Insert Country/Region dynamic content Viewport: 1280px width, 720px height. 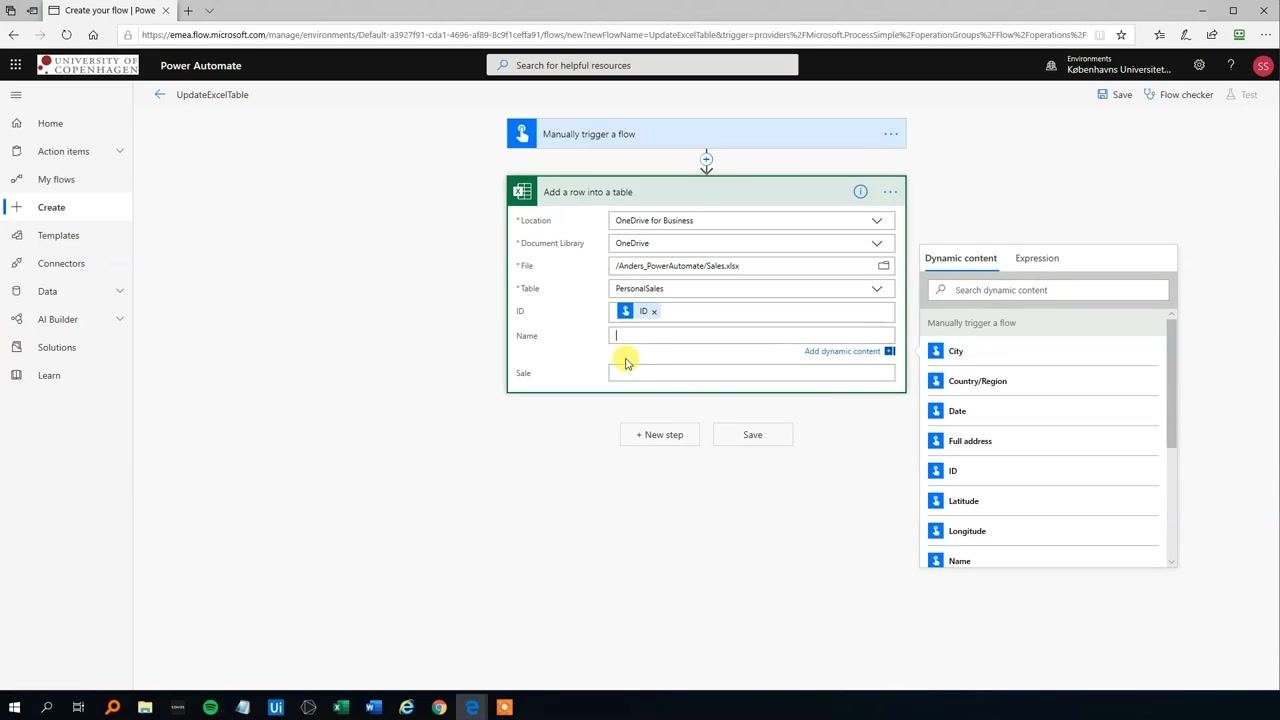(1043, 381)
